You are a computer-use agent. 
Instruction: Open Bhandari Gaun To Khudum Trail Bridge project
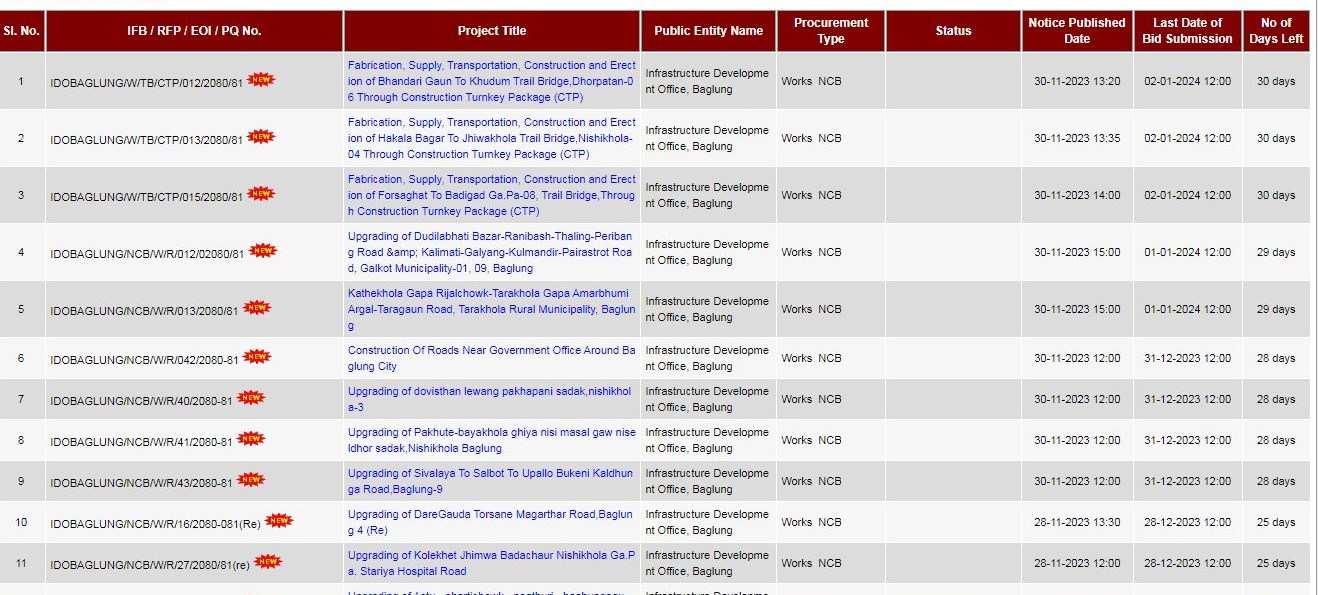point(491,81)
